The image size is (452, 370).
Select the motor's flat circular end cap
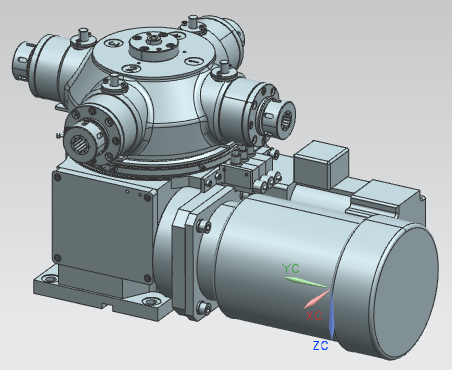click(404, 291)
